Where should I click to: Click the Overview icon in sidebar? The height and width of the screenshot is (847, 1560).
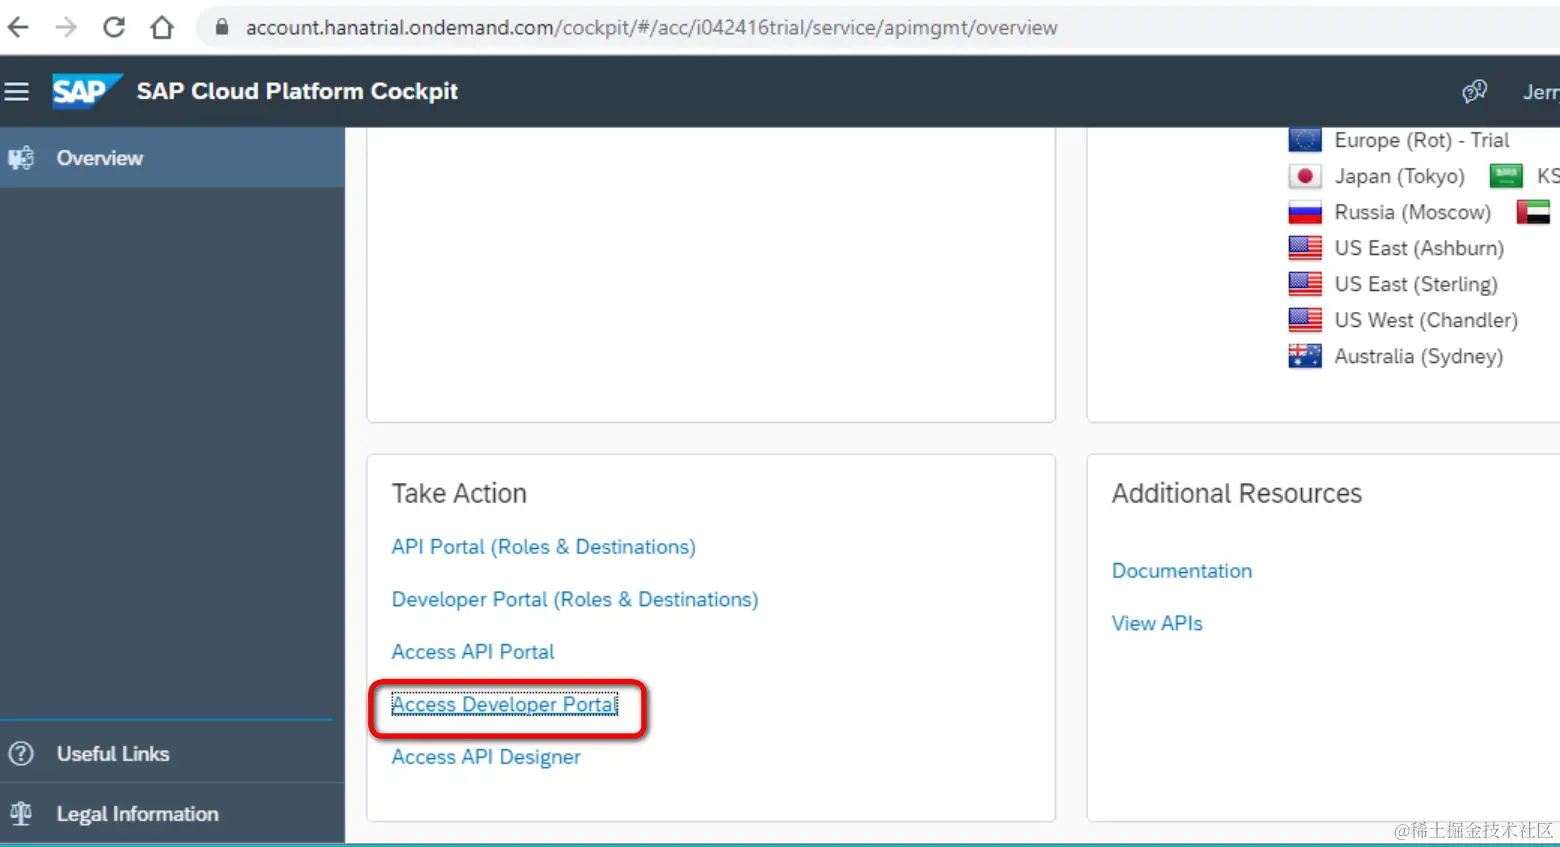coord(21,158)
